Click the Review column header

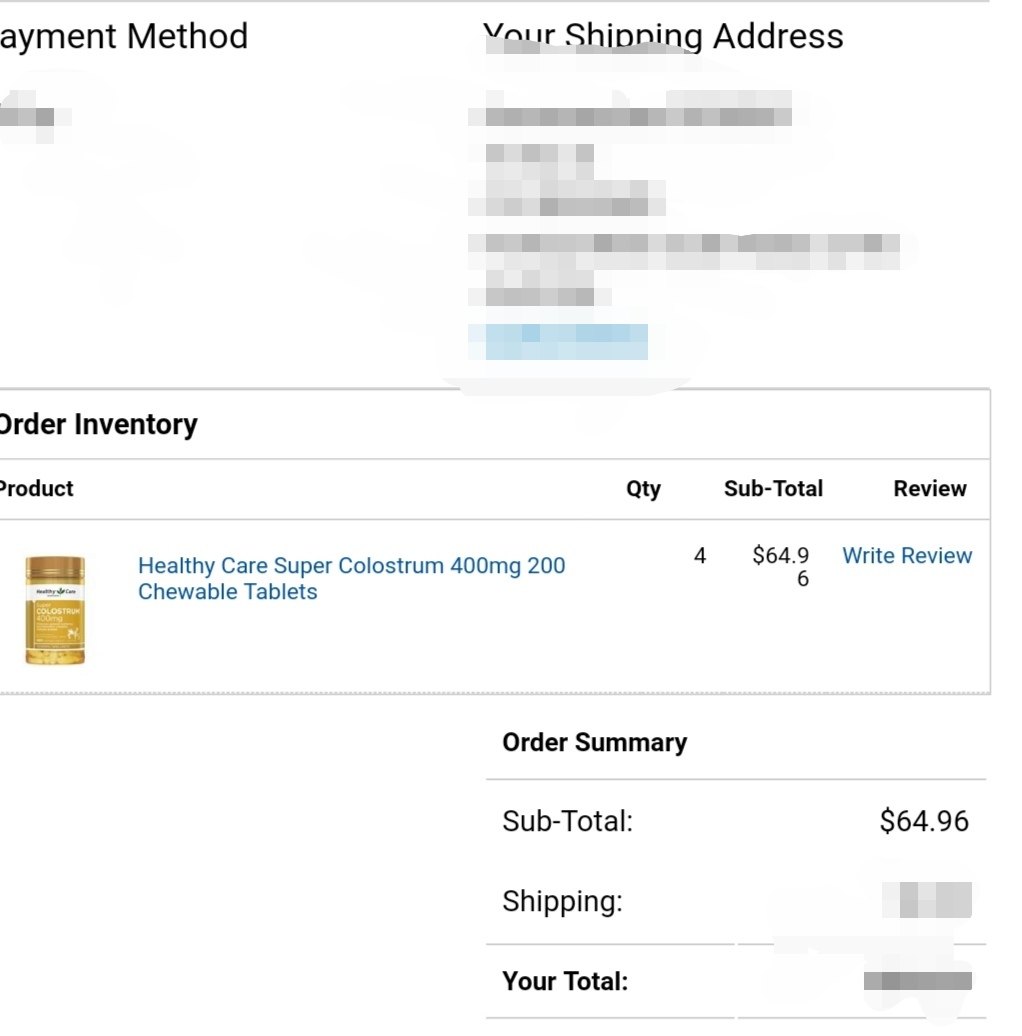pyautogui.click(x=930, y=488)
